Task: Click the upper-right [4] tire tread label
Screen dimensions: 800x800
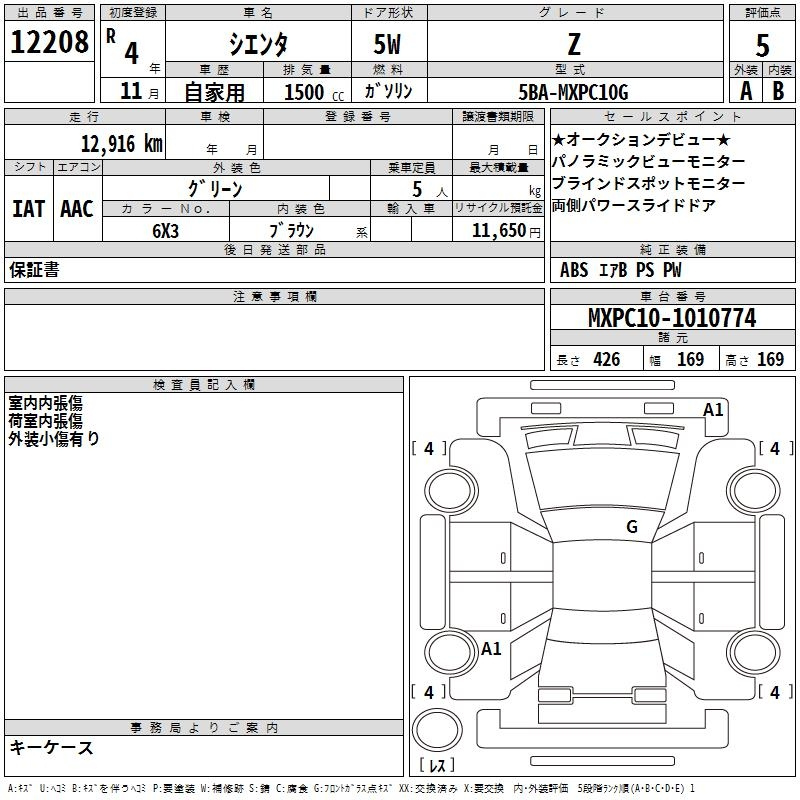Action: pyautogui.click(x=773, y=449)
